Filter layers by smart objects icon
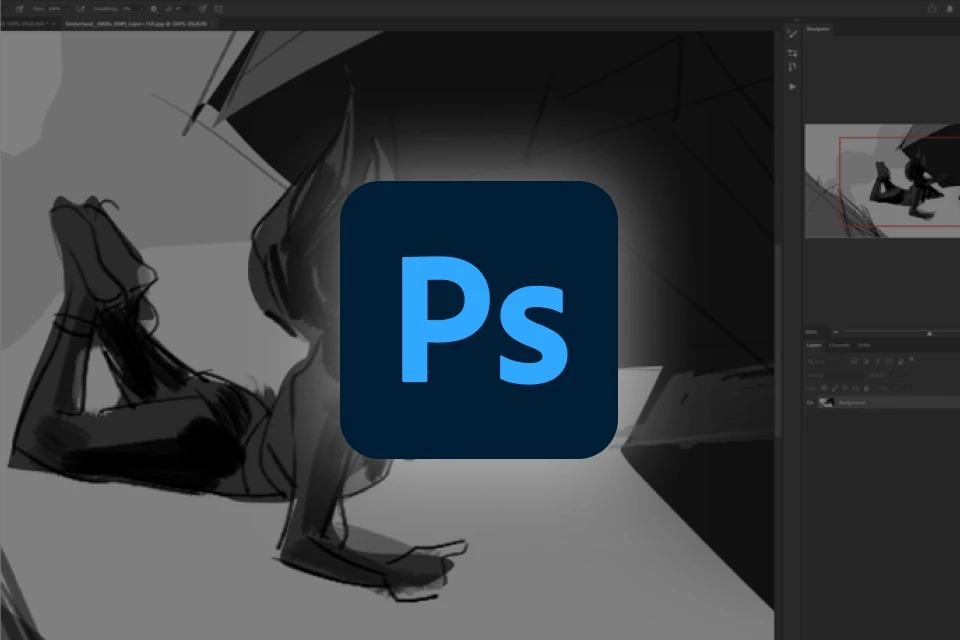 901,362
